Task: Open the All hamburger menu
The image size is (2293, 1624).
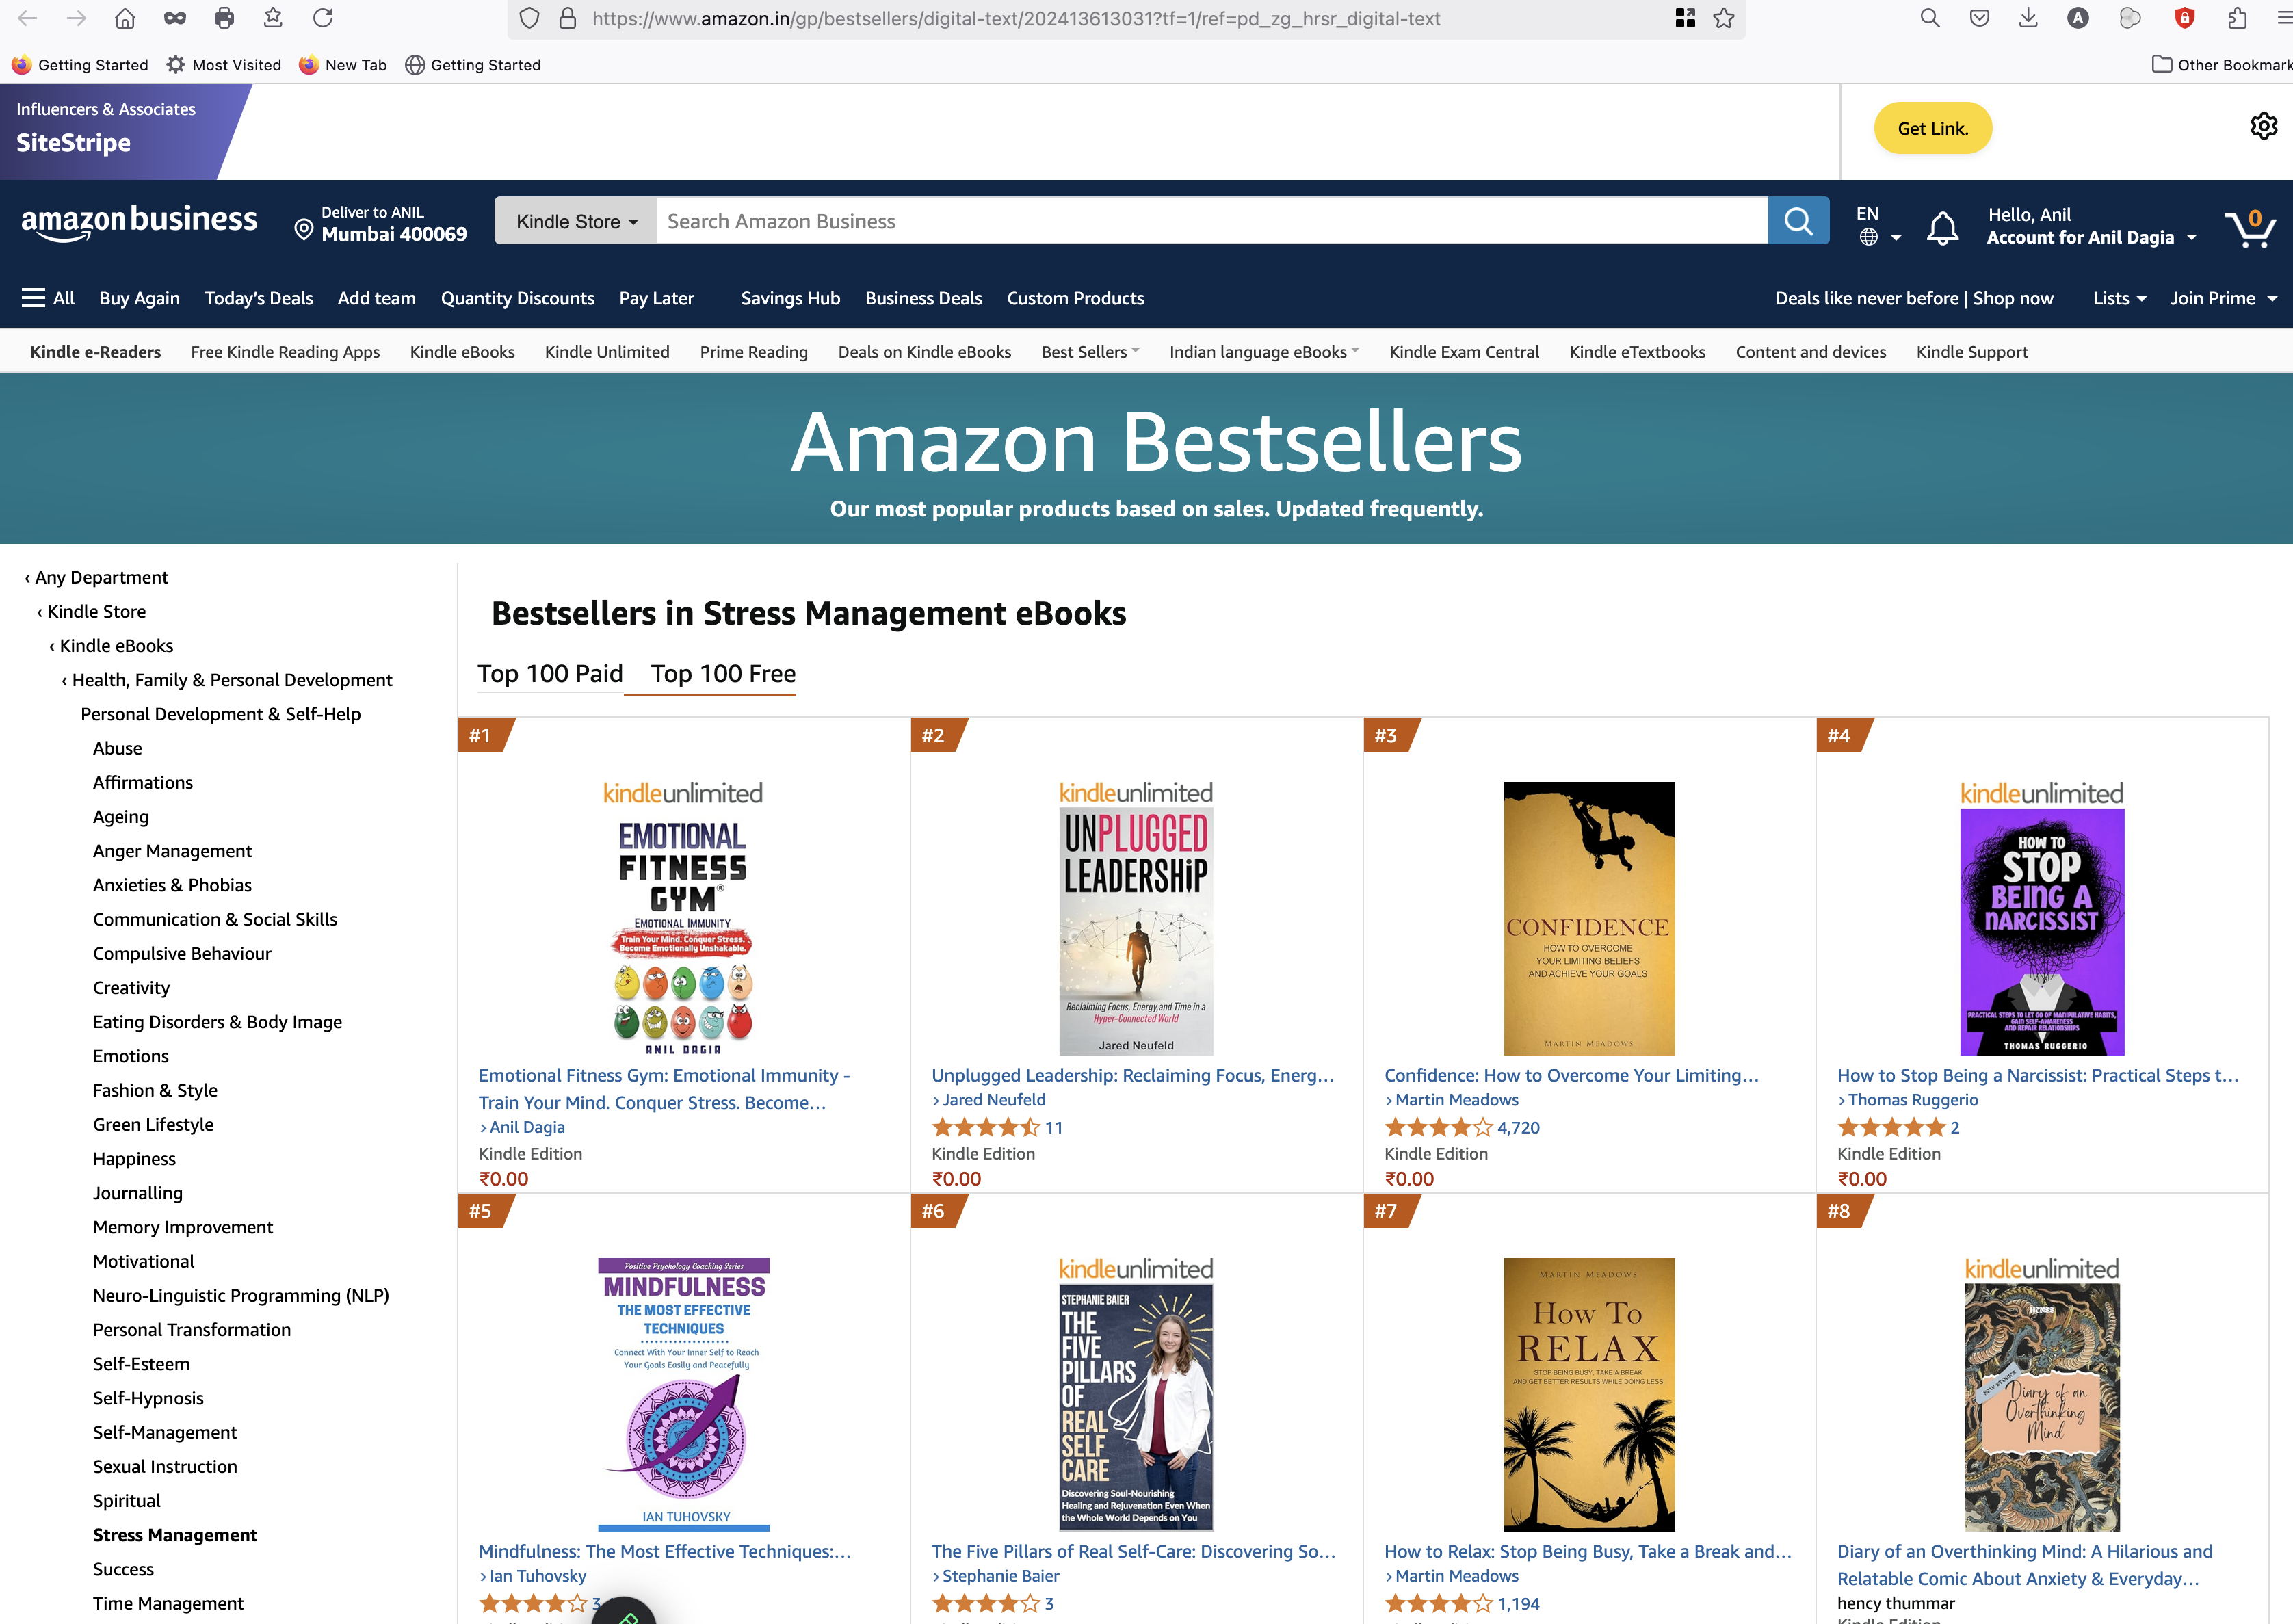Action: (x=48, y=298)
